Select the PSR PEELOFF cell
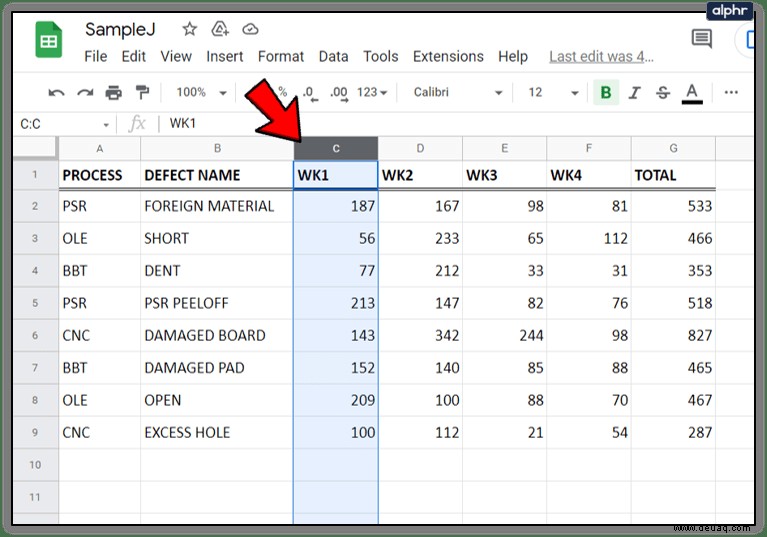This screenshot has height=537, width=767. pos(217,303)
